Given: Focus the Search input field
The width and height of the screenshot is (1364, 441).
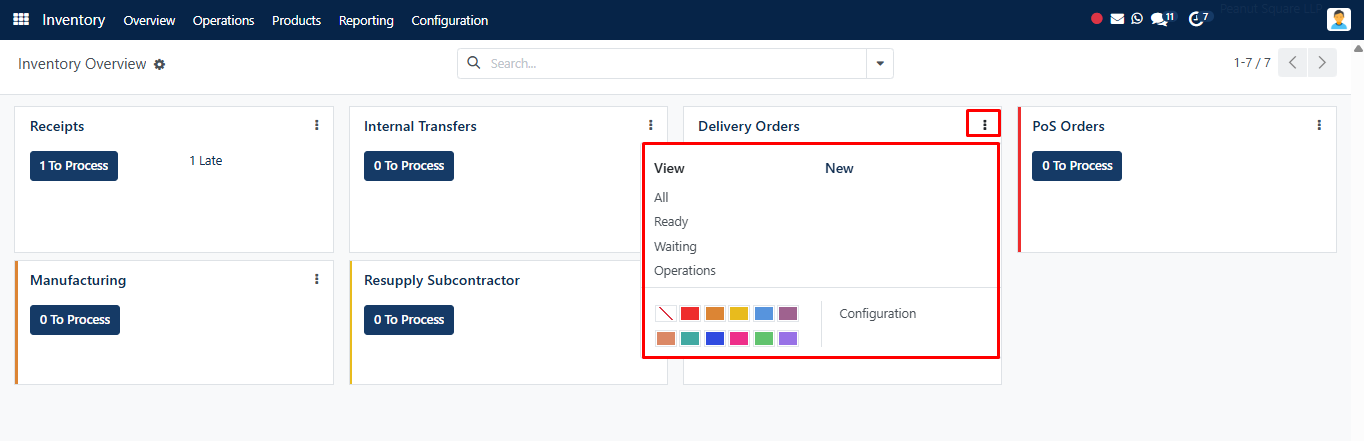Looking at the screenshot, I should [675, 63].
